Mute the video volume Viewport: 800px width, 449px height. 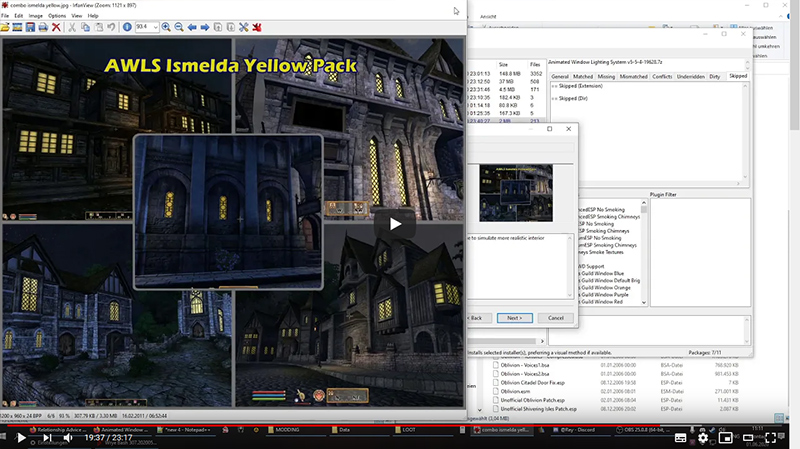(x=68, y=438)
